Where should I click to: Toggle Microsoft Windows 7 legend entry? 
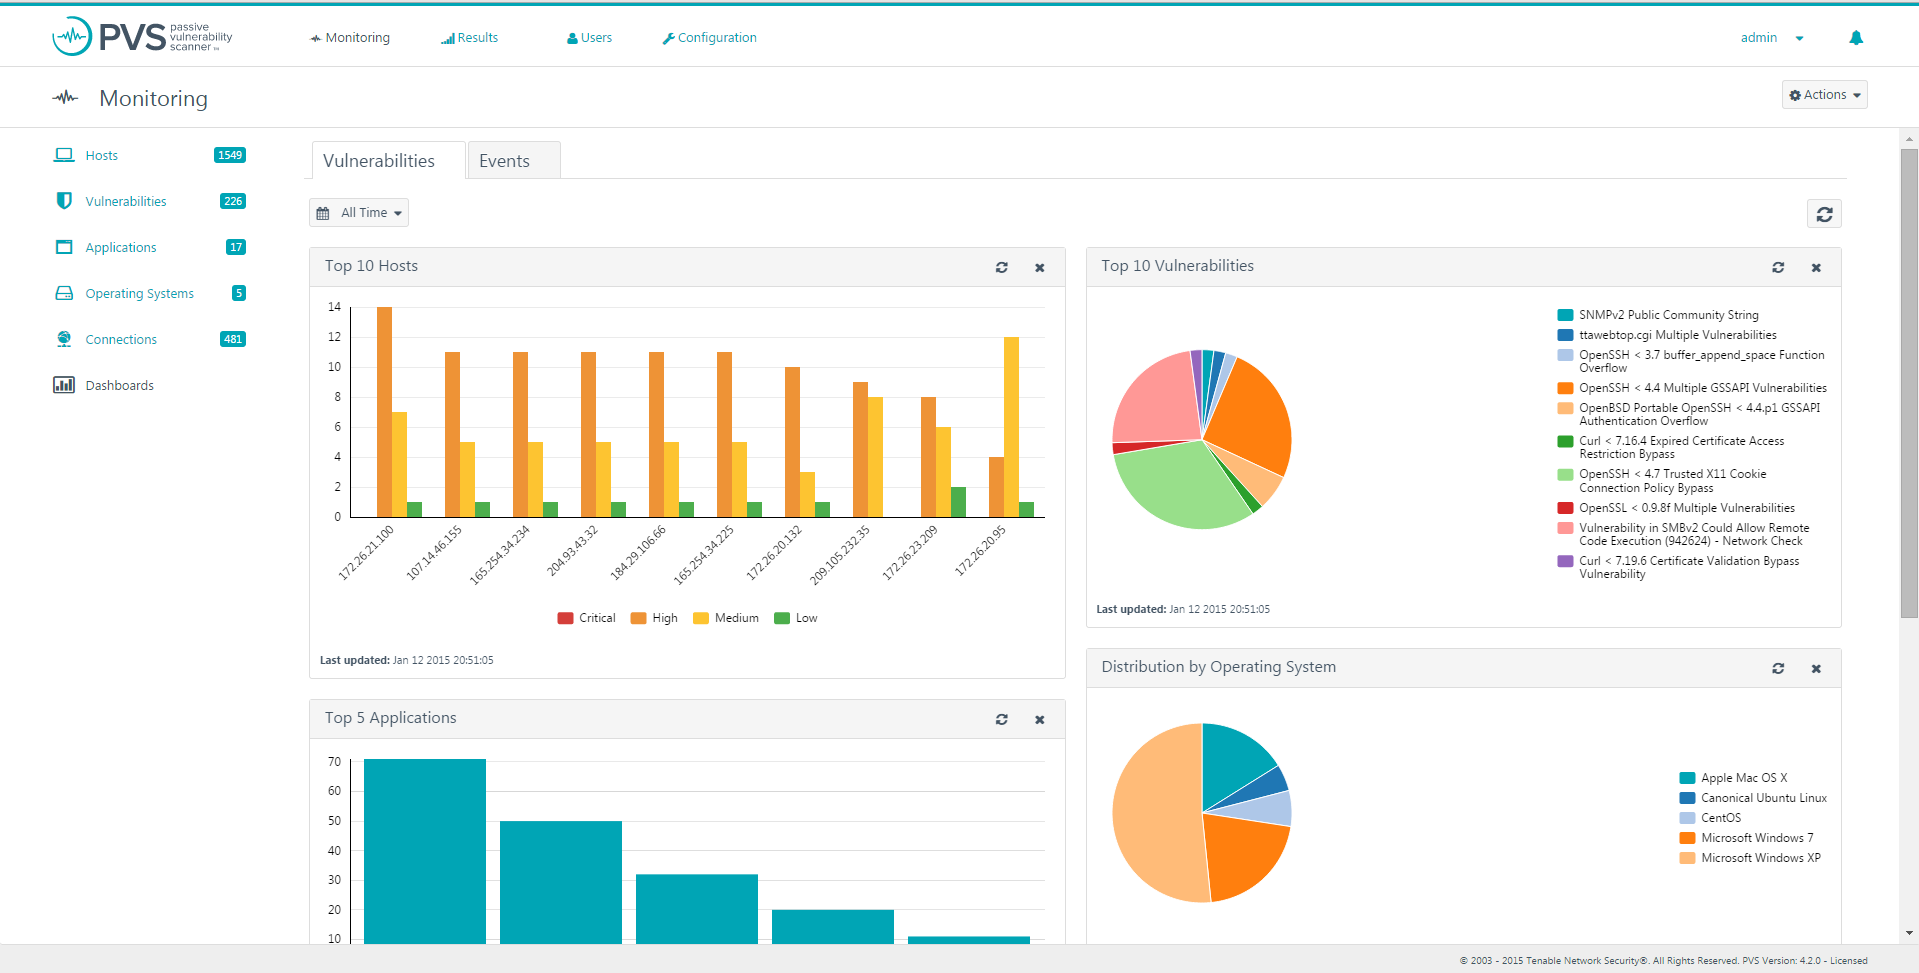1746,838
